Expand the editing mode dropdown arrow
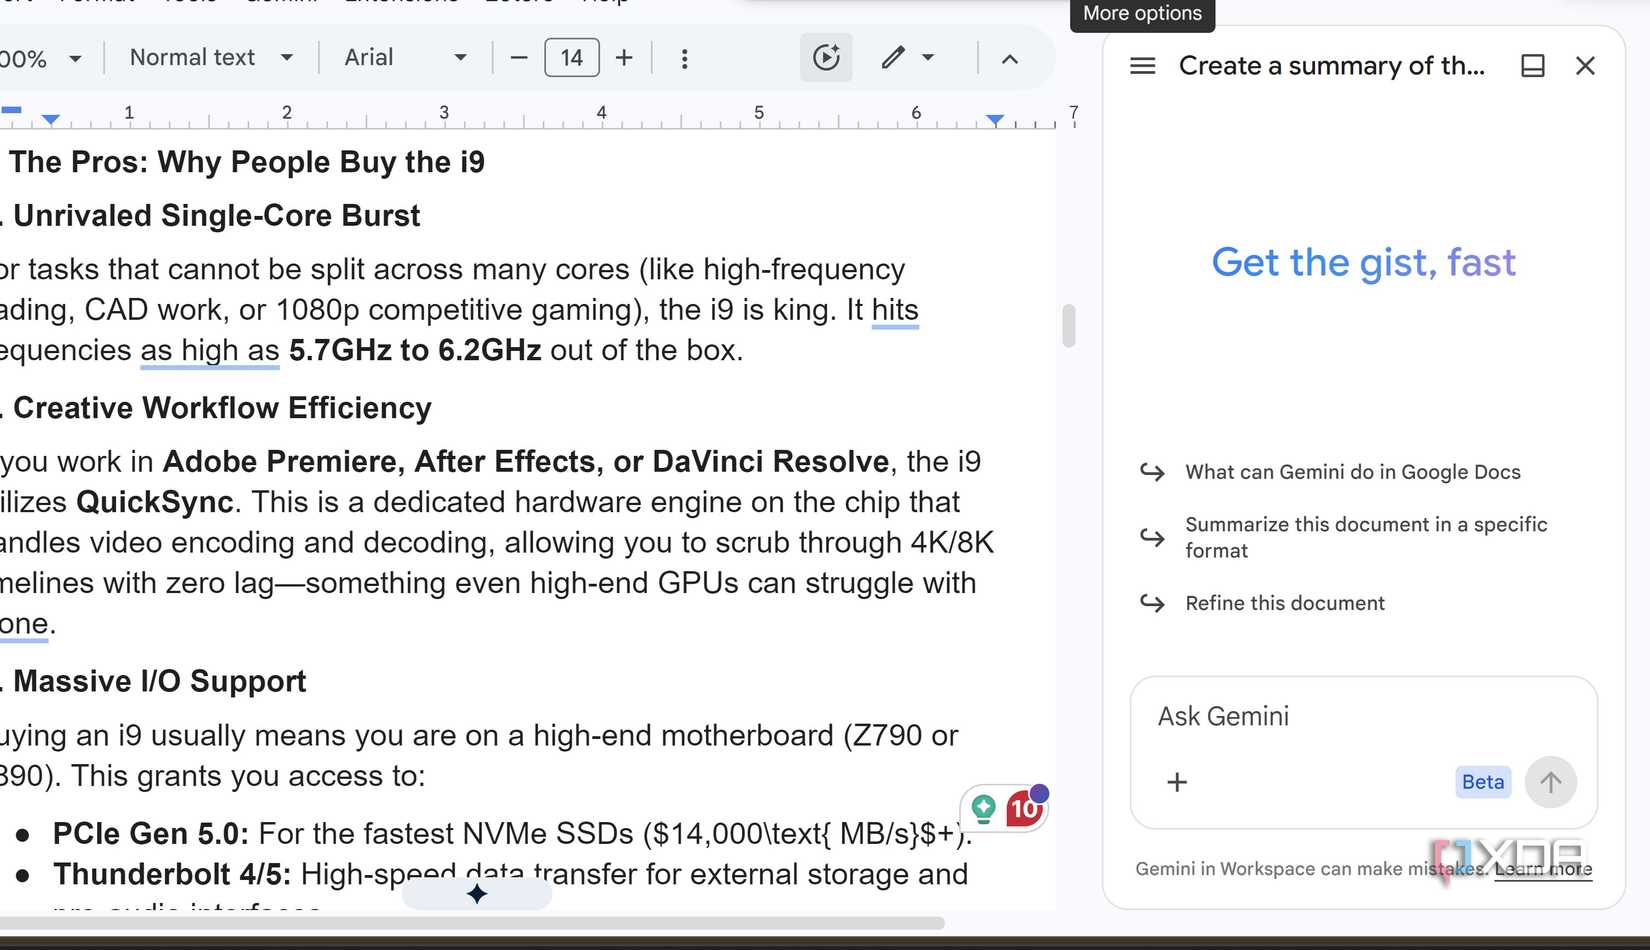This screenshot has height=950, width=1650. pyautogui.click(x=928, y=58)
